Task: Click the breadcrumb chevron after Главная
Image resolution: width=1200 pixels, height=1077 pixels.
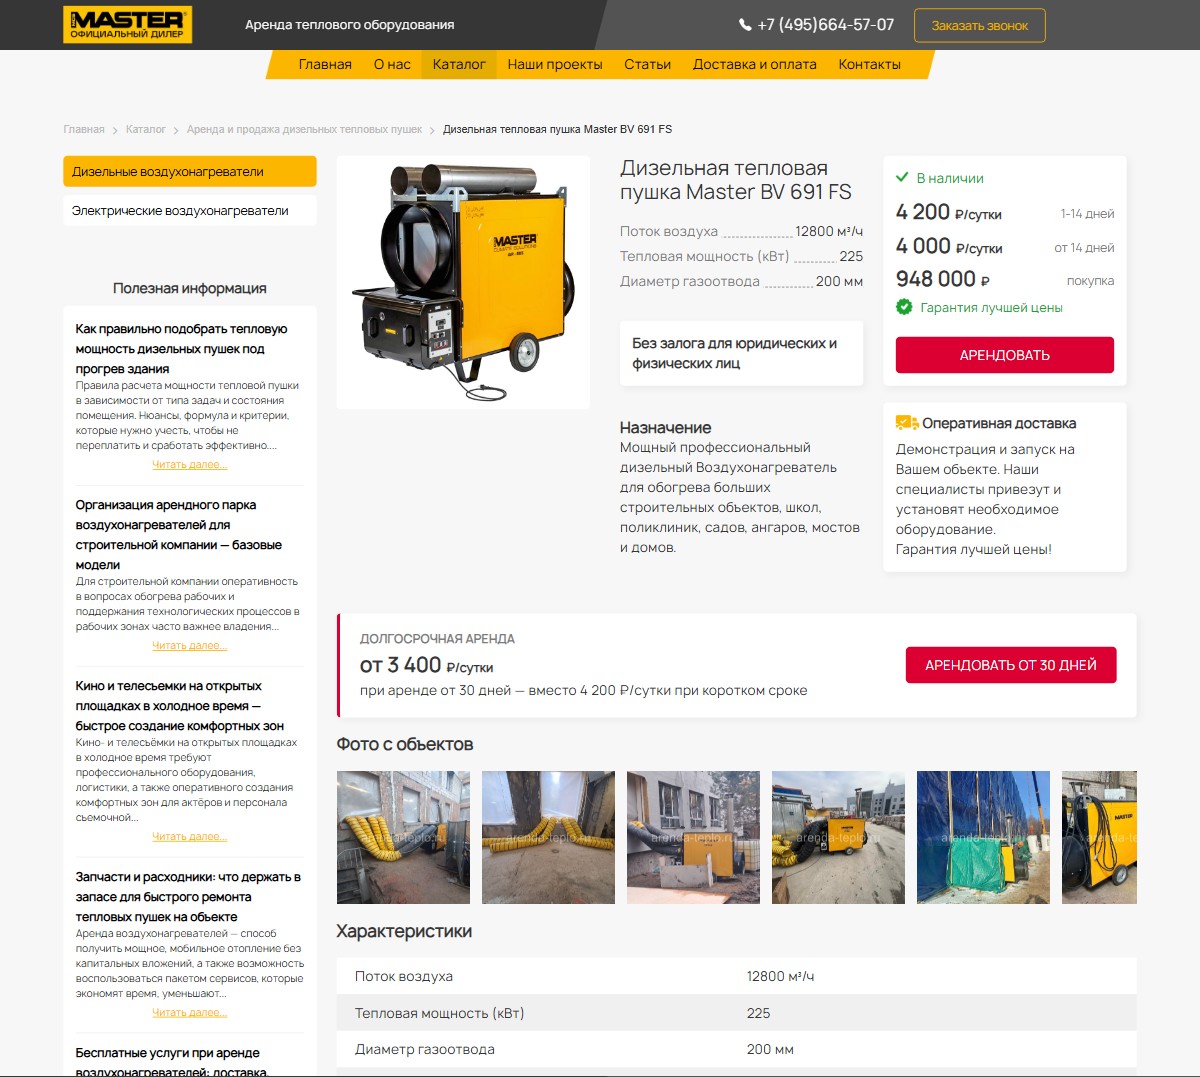Action: click(x=115, y=130)
